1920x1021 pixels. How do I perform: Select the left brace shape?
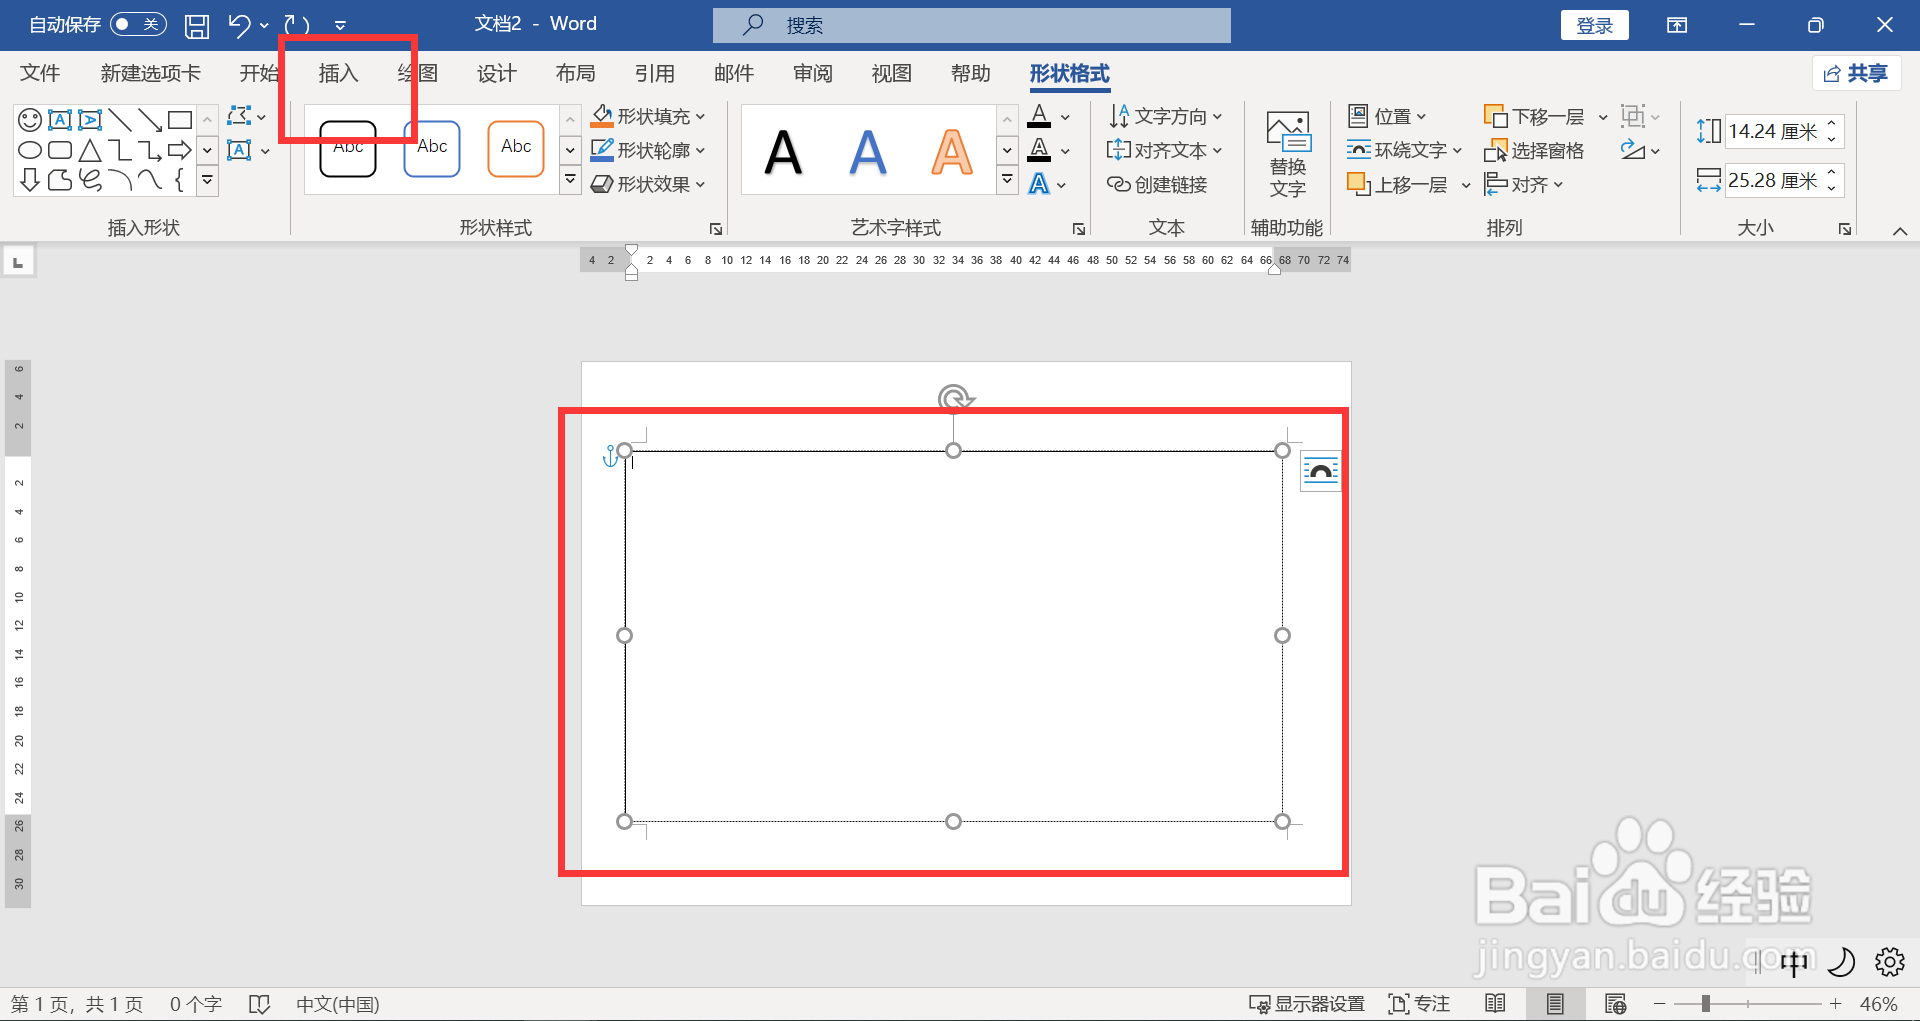click(180, 180)
